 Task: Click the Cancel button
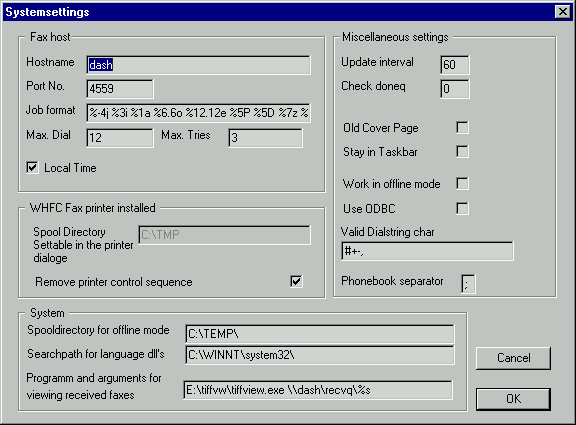coord(513,358)
